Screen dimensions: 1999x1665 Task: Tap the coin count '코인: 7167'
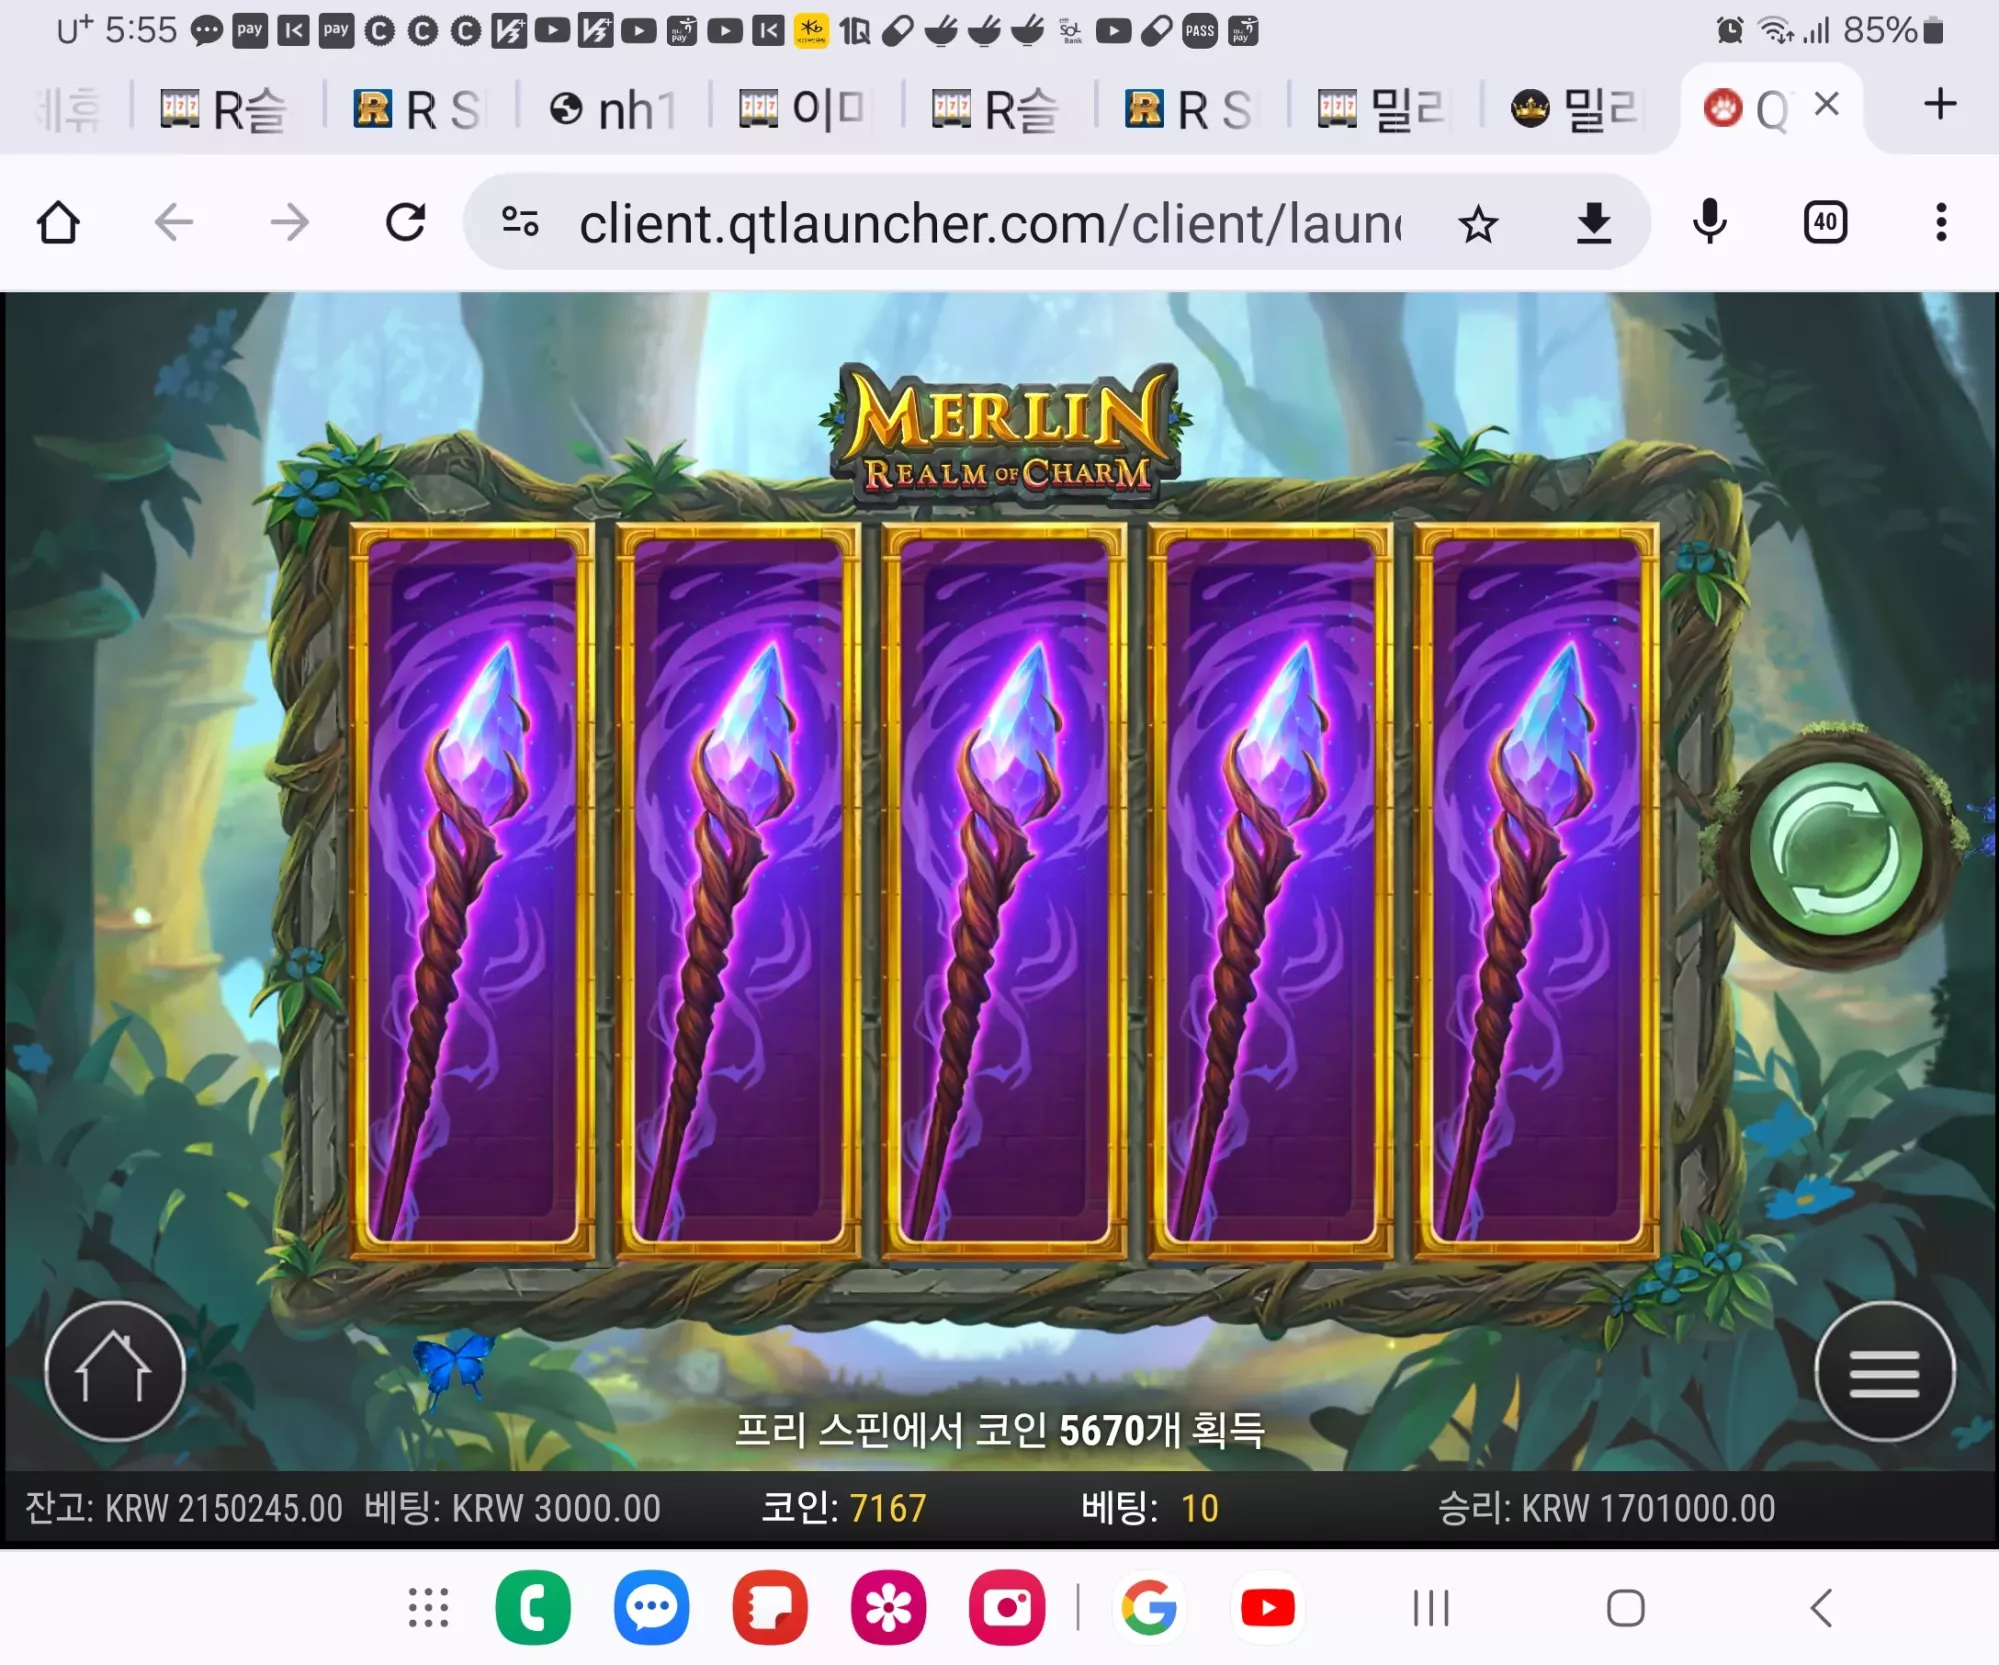tap(844, 1508)
